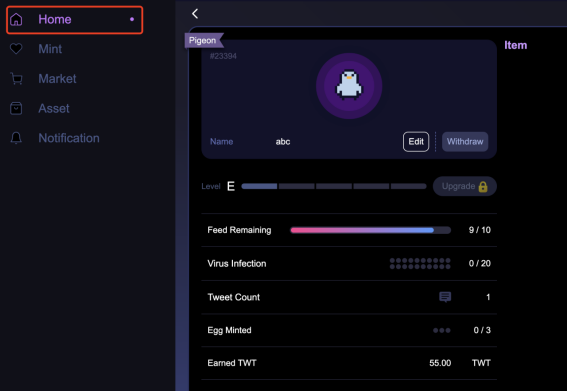Click the Virus Infection label
The width and height of the screenshot is (567, 391).
[x=237, y=263]
